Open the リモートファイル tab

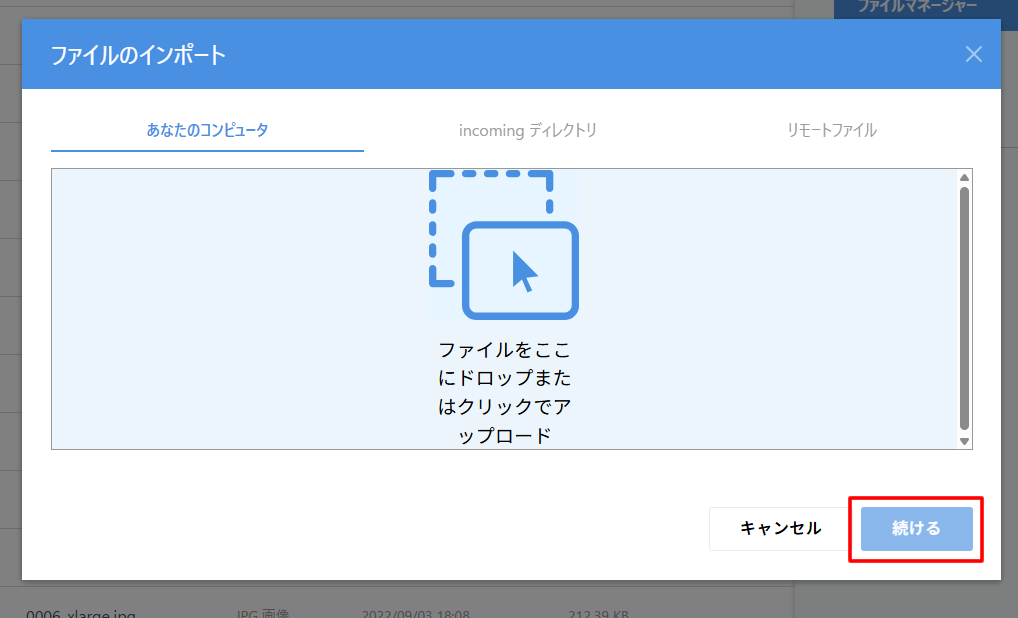832,130
